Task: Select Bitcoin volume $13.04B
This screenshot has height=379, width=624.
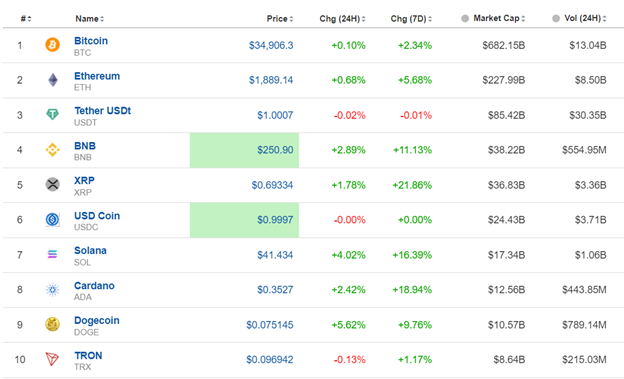Action: 588,45
